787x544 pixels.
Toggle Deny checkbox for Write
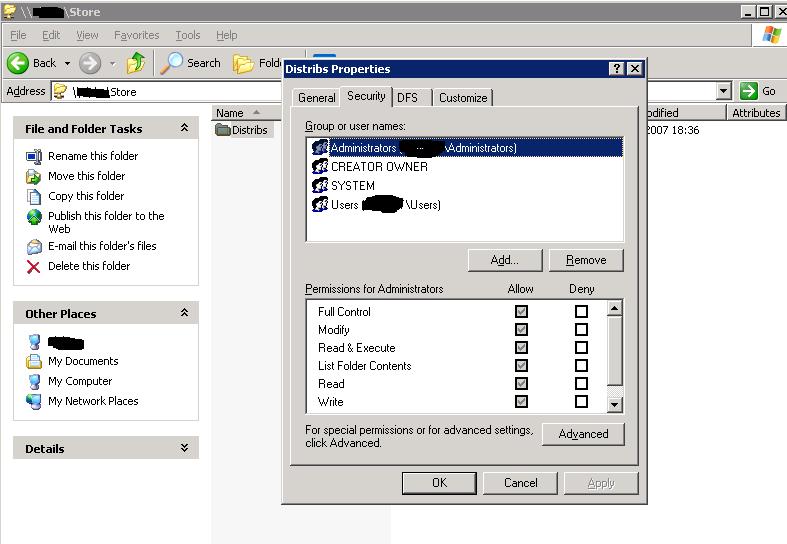(581, 401)
